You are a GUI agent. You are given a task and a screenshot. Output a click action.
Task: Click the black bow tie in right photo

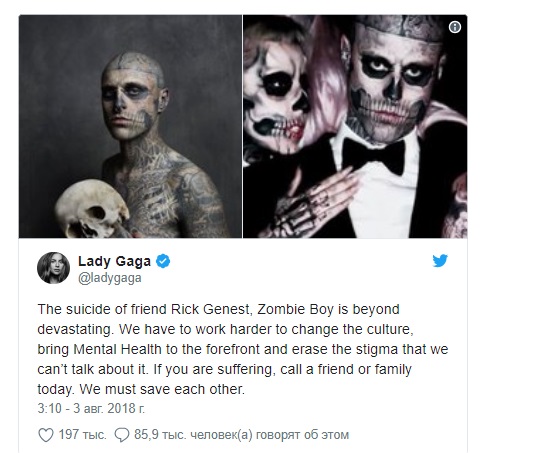pos(373,156)
